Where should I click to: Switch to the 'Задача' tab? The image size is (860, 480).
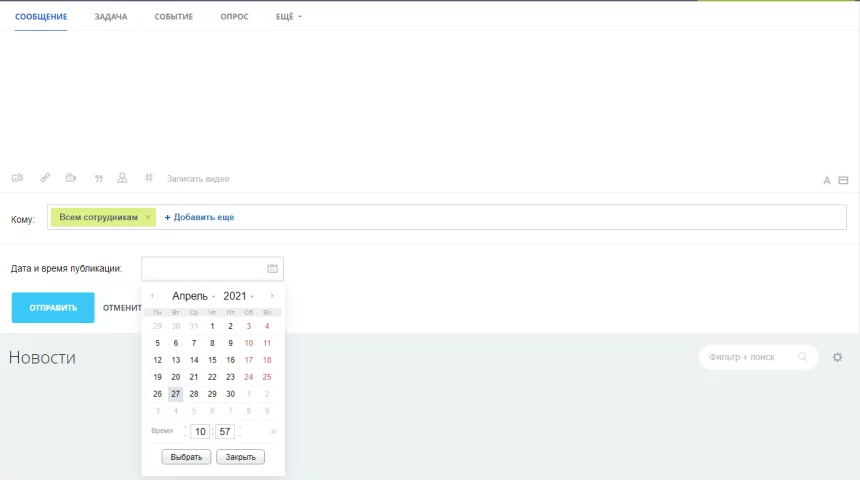pos(111,17)
